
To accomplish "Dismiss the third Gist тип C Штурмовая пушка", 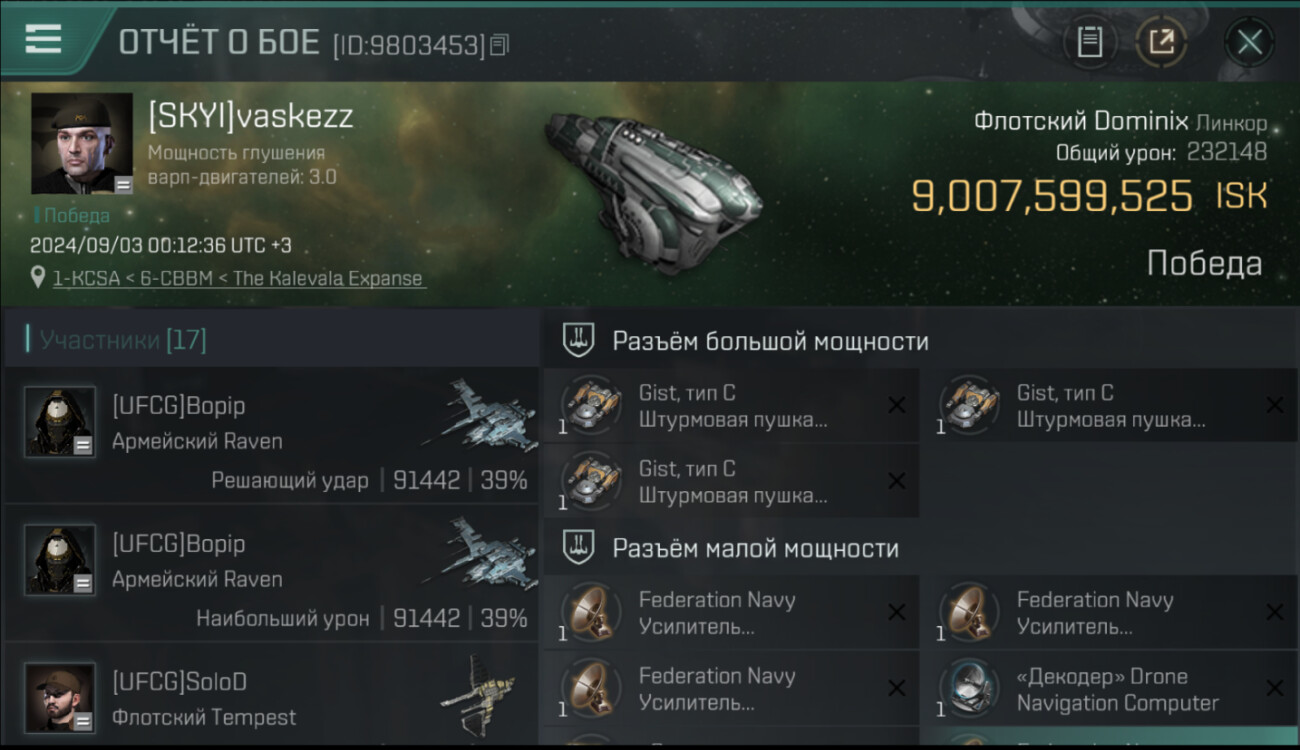I will point(897,481).
